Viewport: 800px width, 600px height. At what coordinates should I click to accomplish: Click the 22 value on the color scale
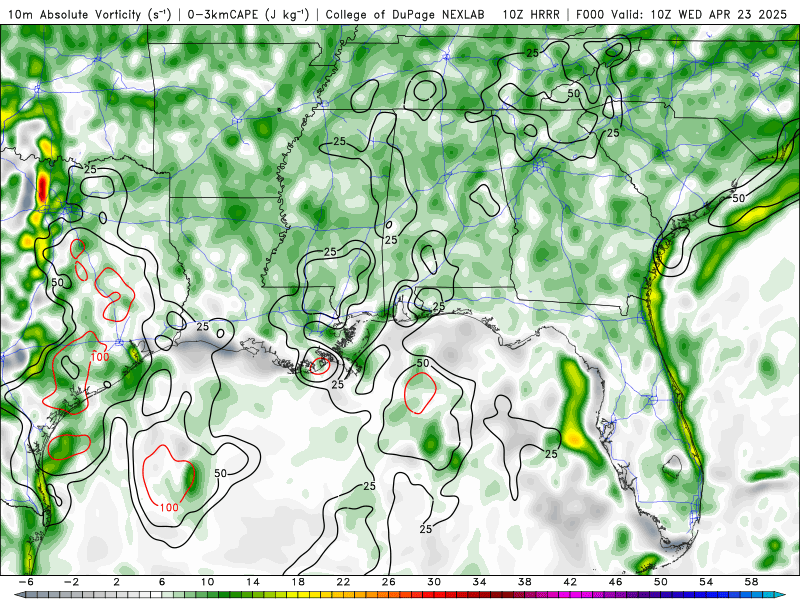coord(343,582)
